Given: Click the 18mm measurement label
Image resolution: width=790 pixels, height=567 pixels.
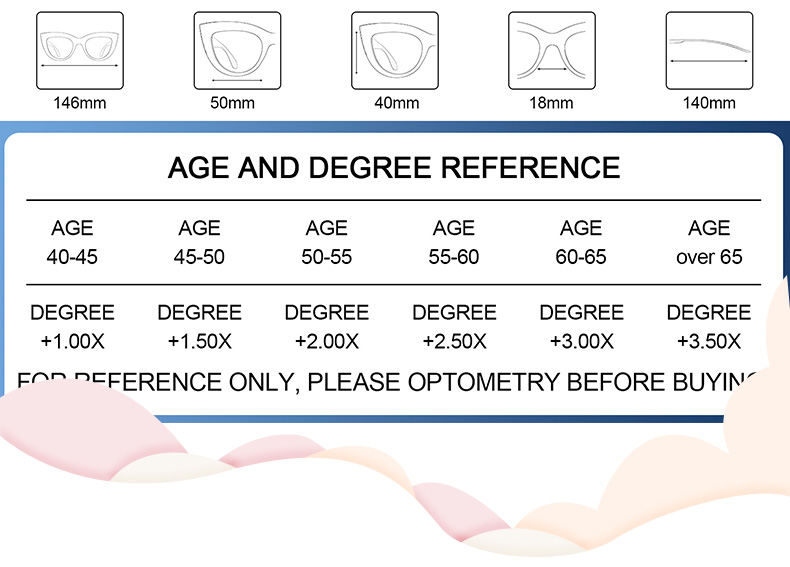Looking at the screenshot, I should (551, 103).
